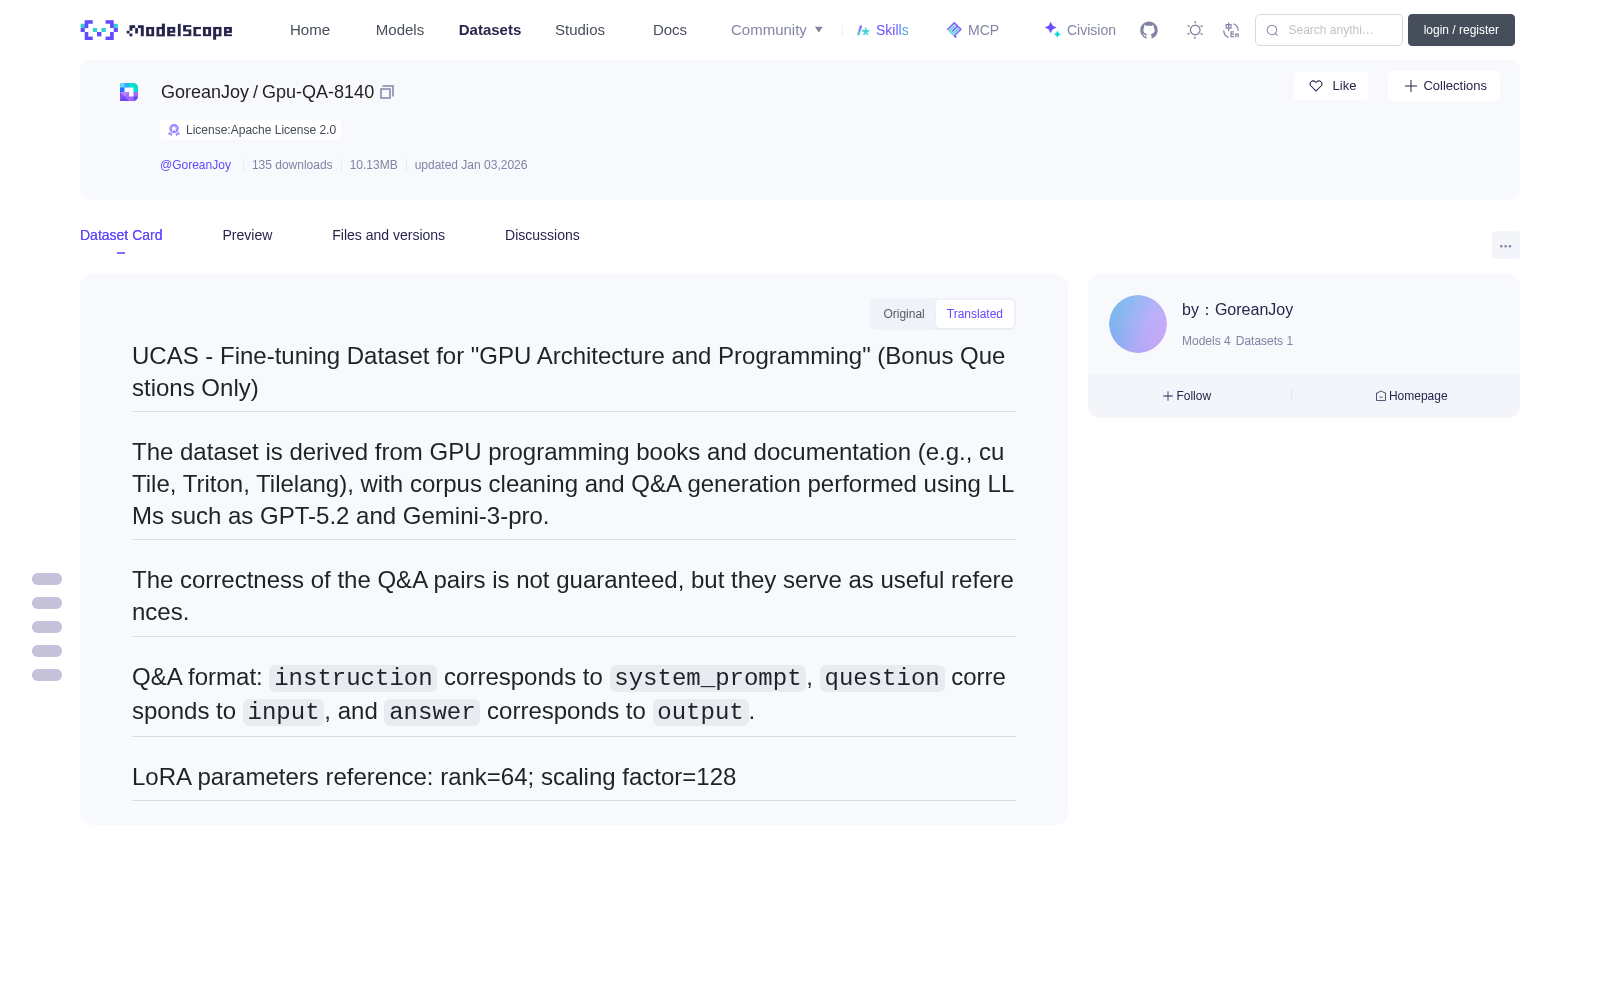Image resolution: width=1600 pixels, height=1000 pixels.
Task: Open the MCP page
Action: click(973, 30)
